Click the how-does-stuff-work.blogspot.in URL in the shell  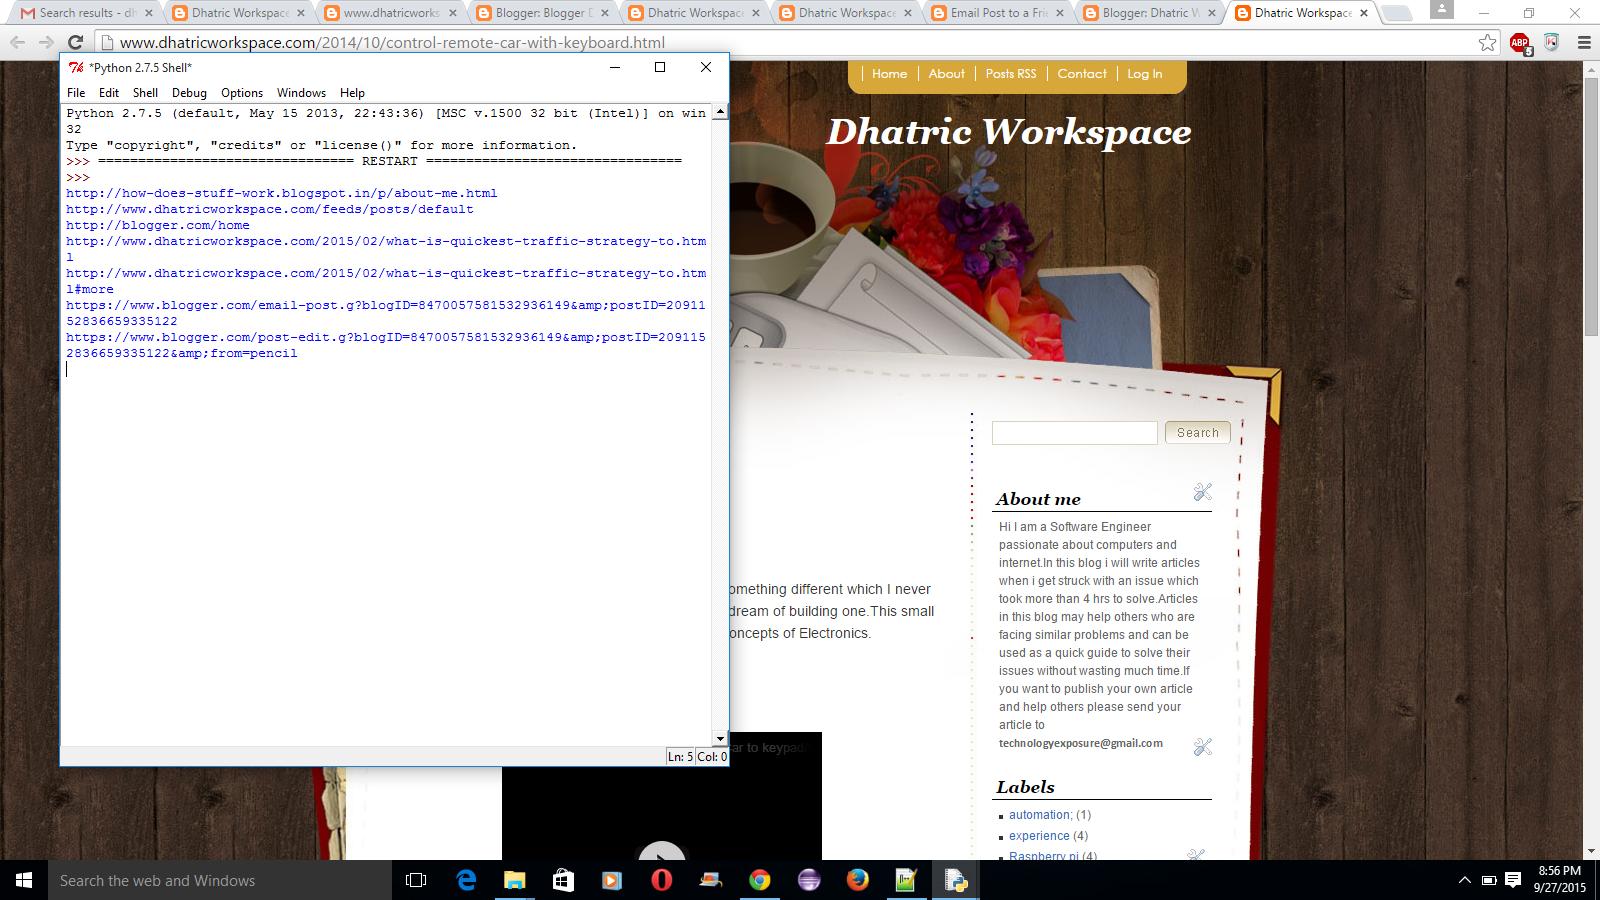[282, 193]
